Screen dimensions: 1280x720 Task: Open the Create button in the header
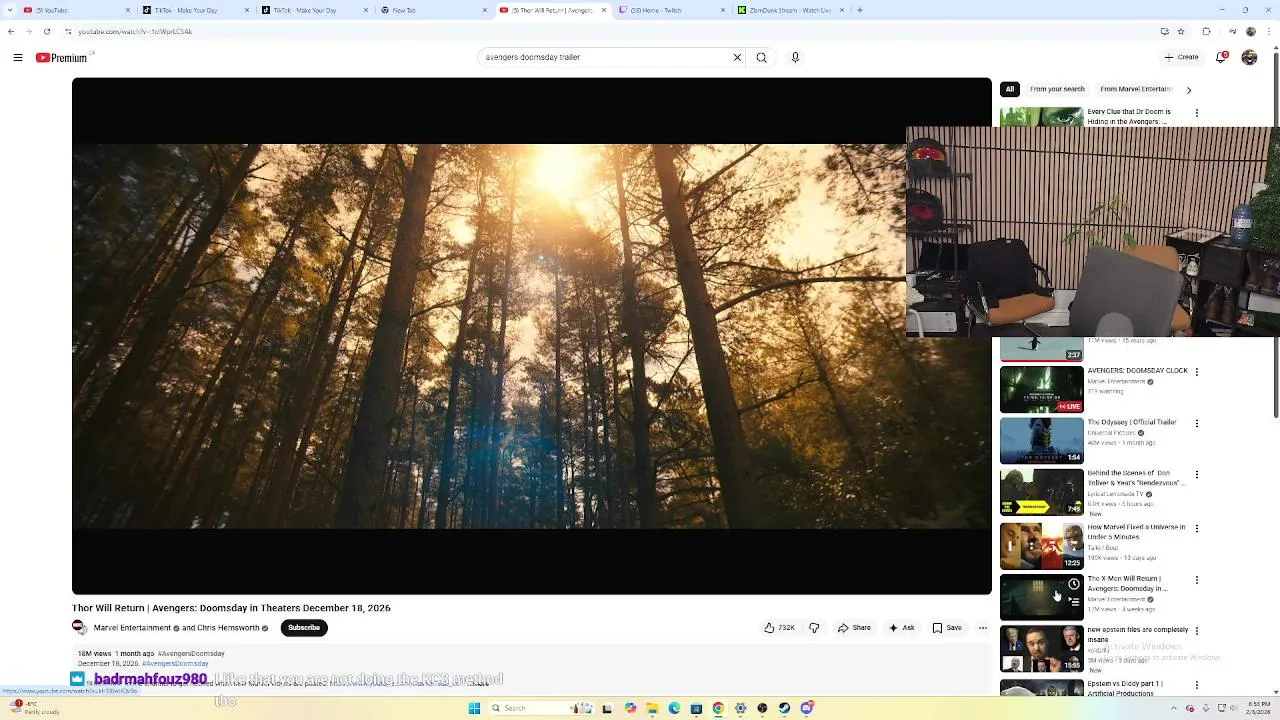1182,58
